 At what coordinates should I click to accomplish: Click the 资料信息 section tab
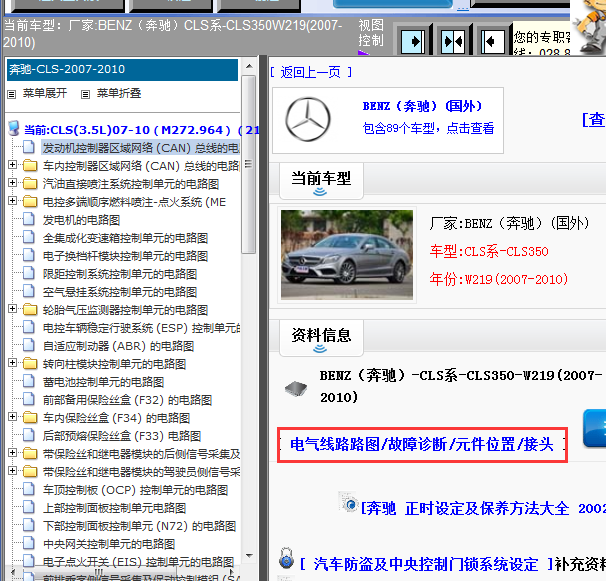point(321,337)
